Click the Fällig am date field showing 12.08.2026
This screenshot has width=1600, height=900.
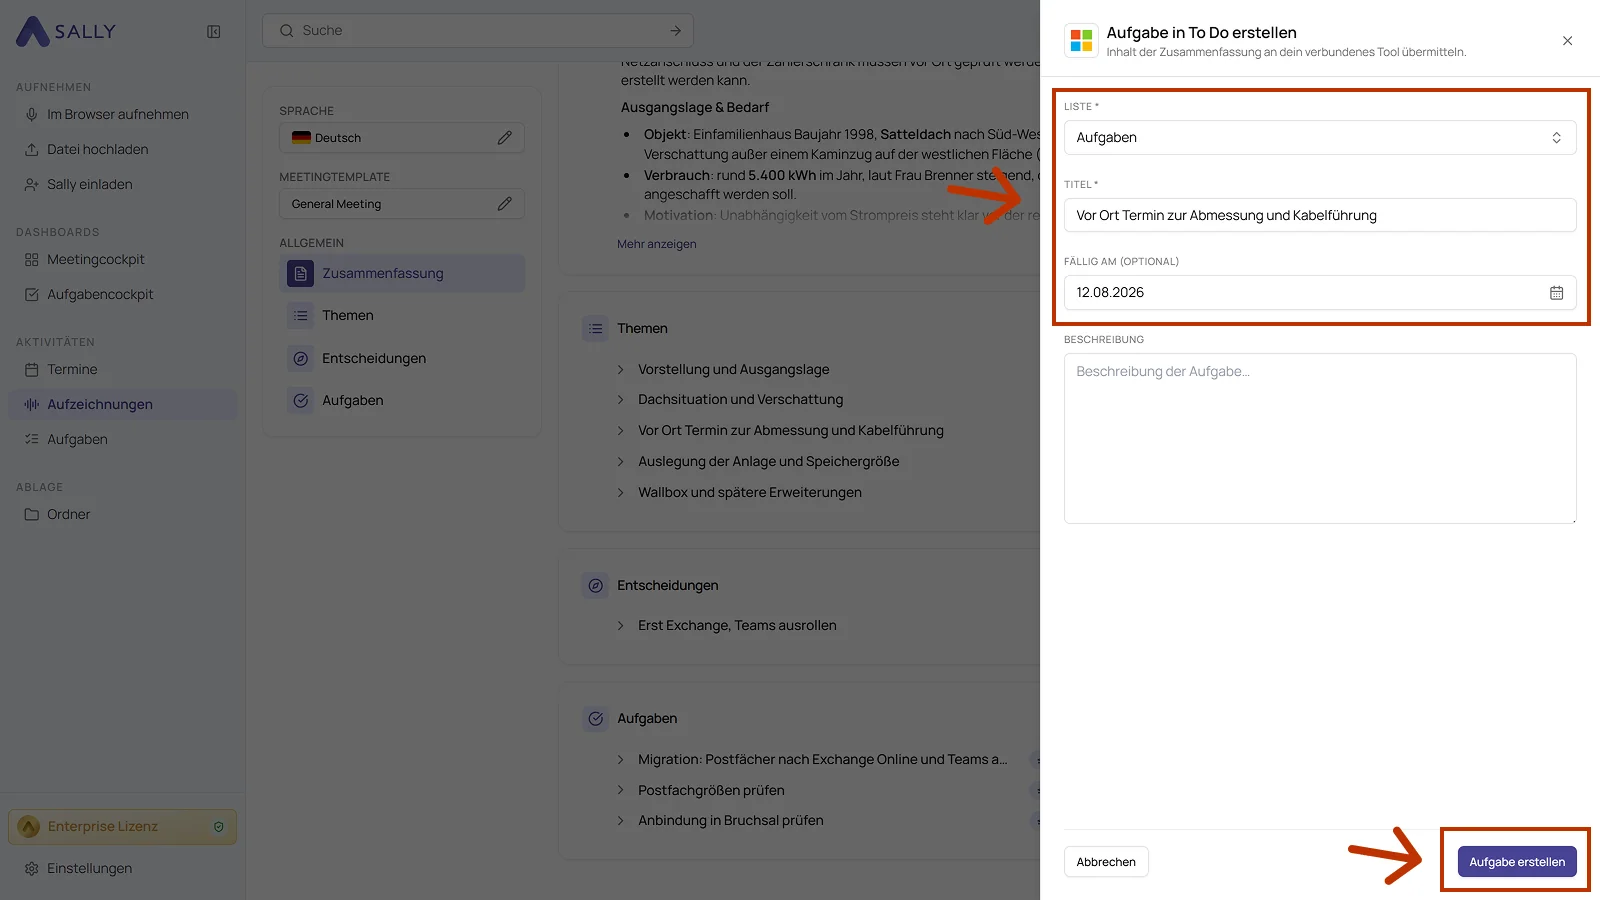(x=1320, y=293)
